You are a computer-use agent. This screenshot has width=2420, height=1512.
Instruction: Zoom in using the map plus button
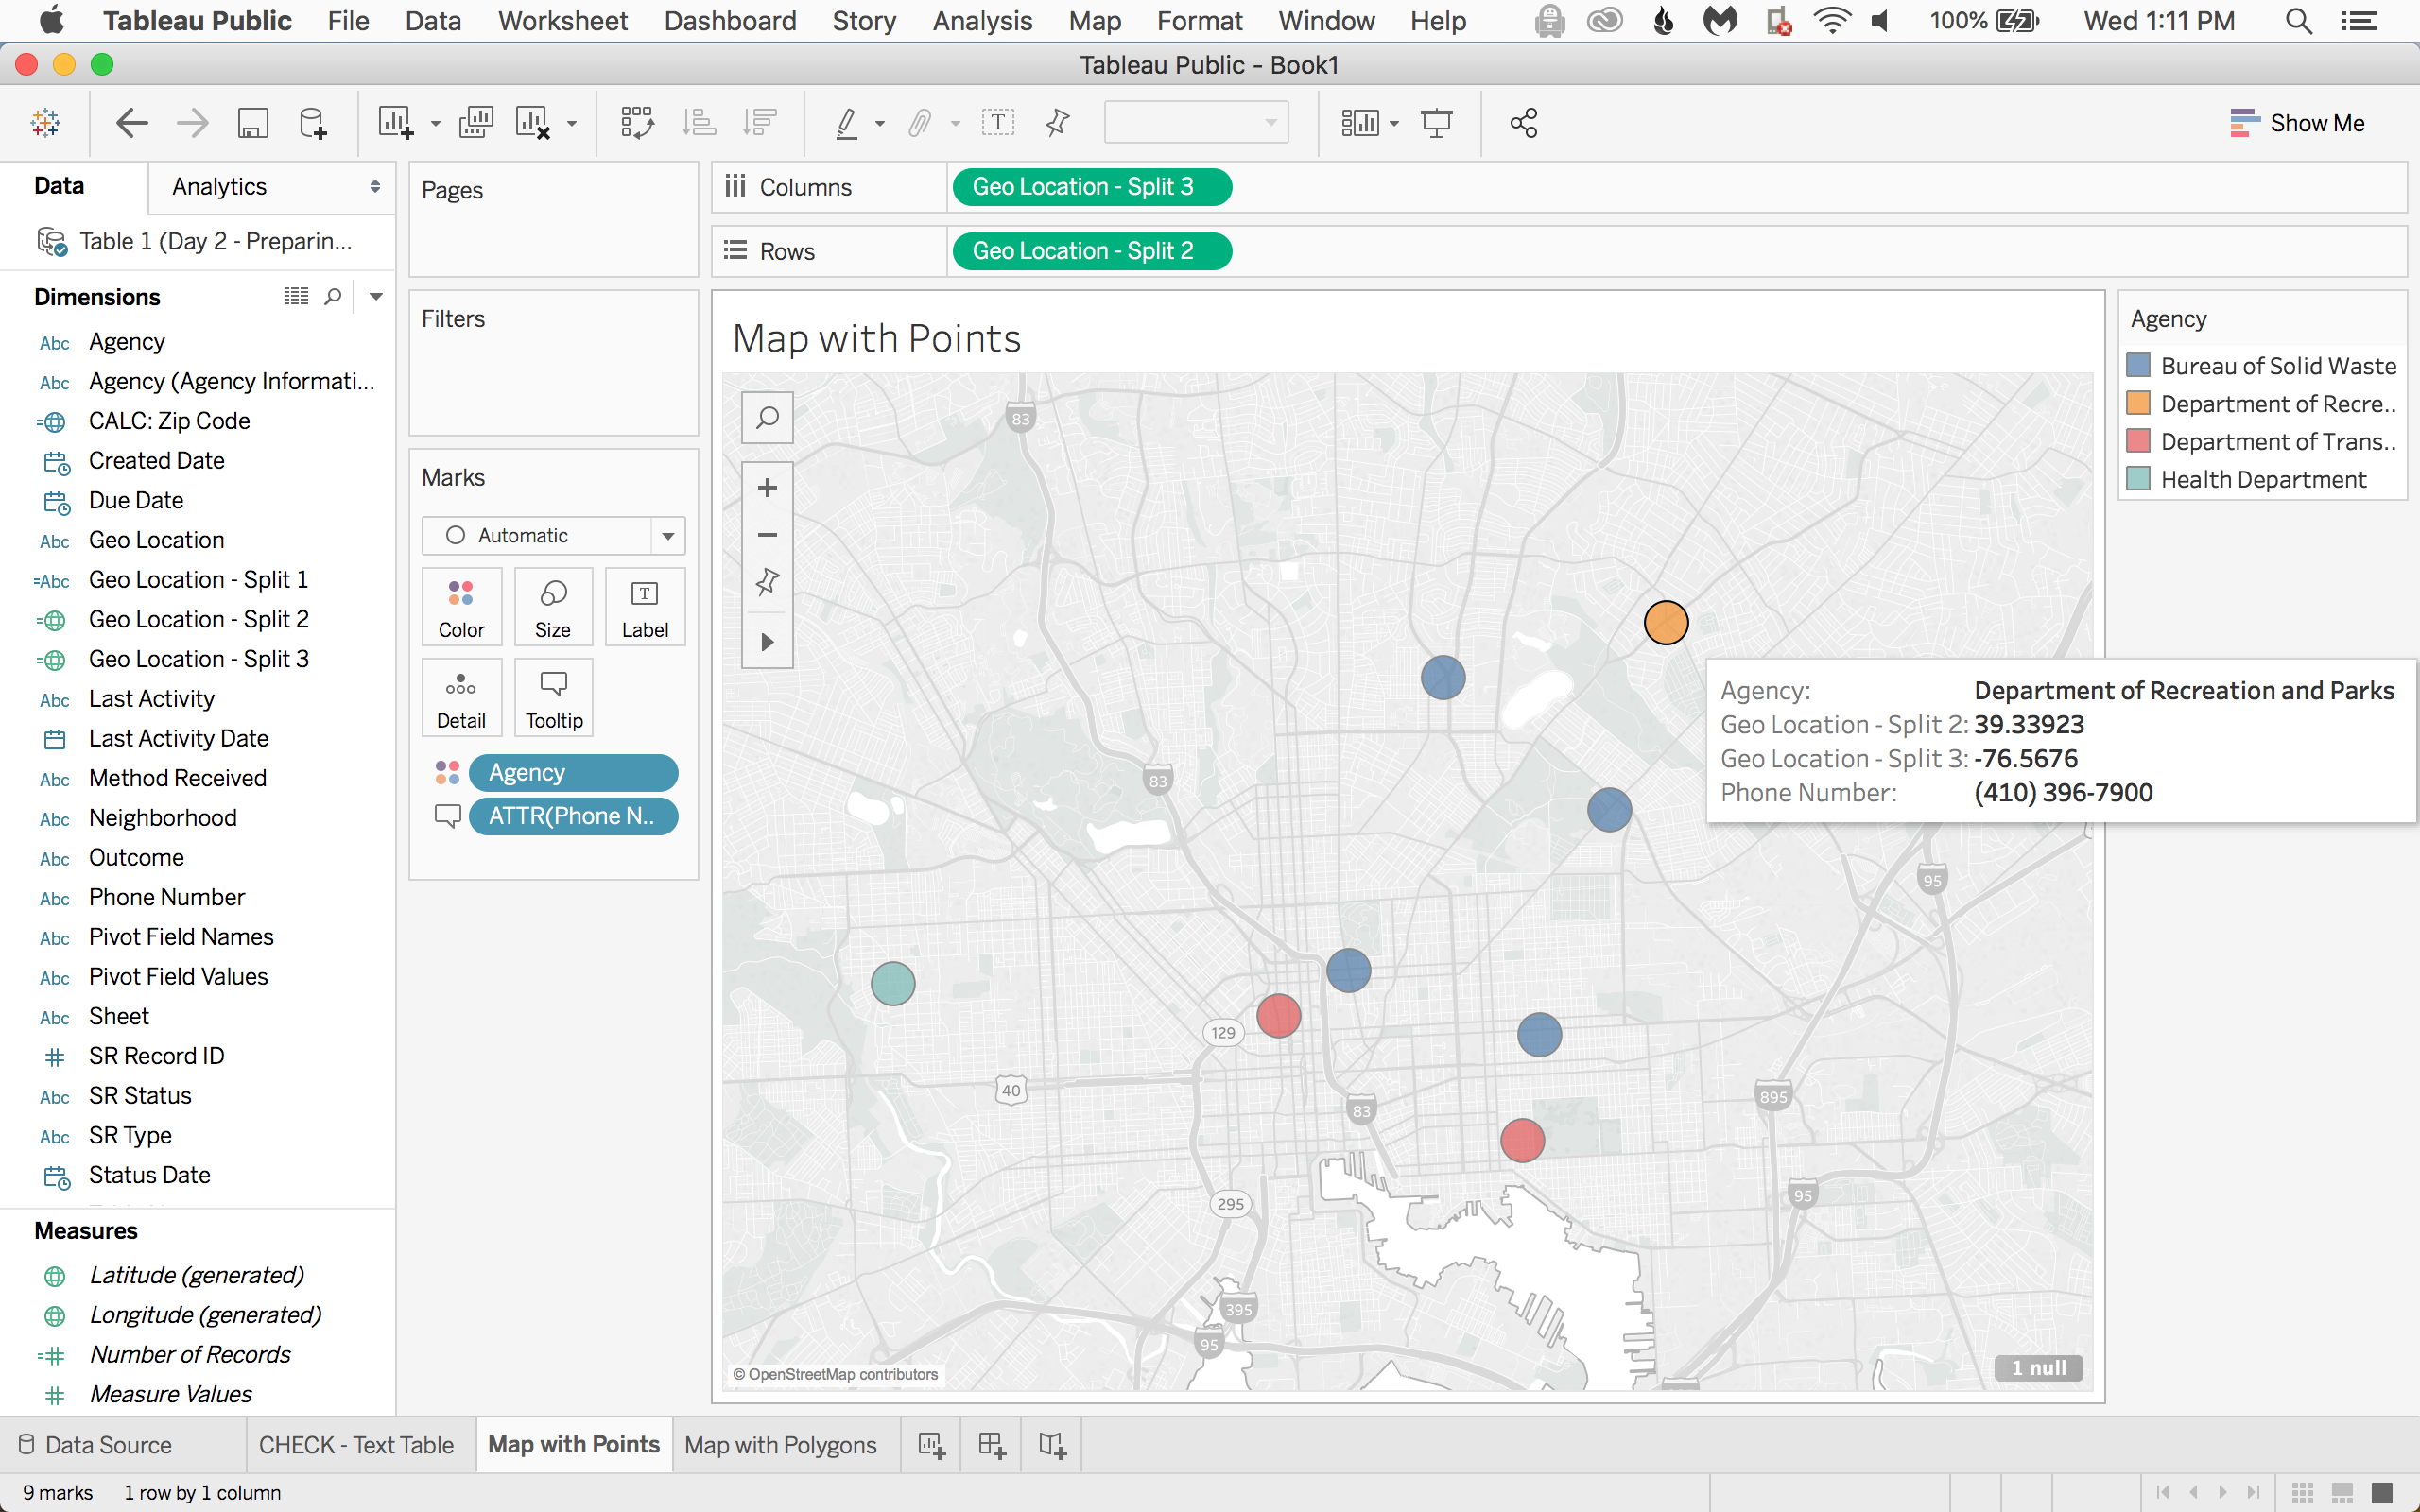767,488
